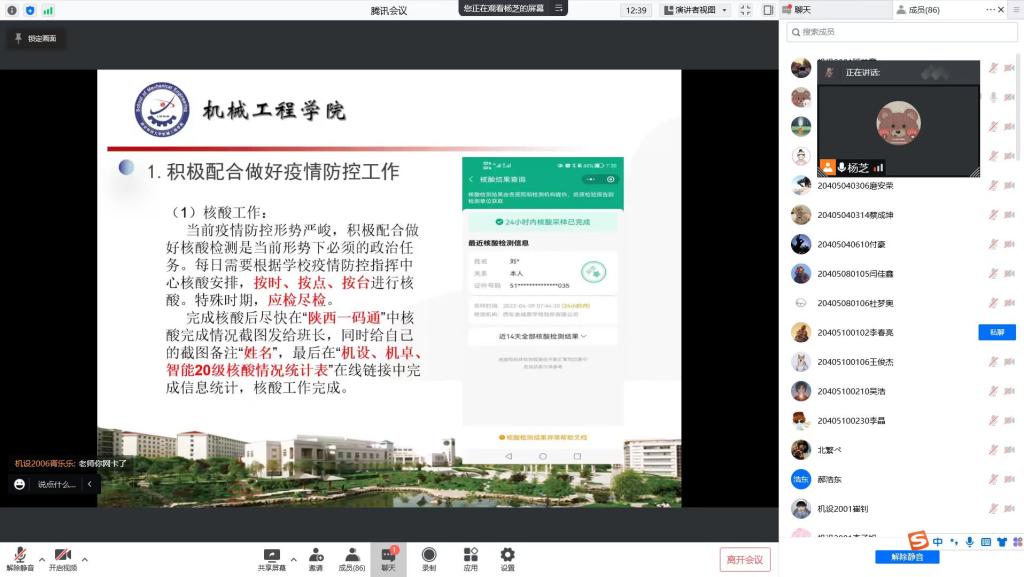
Task: Turn on camera with 开启视频 toggle
Action: click(x=62, y=556)
